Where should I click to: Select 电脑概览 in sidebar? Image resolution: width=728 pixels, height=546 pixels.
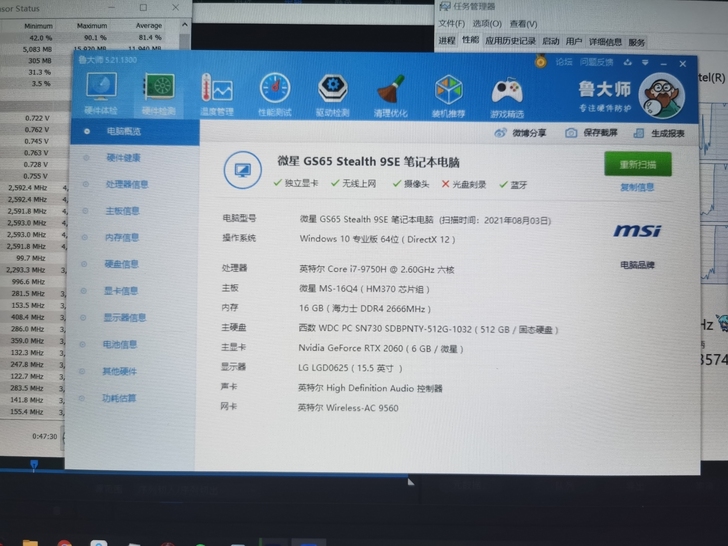[x=135, y=132]
